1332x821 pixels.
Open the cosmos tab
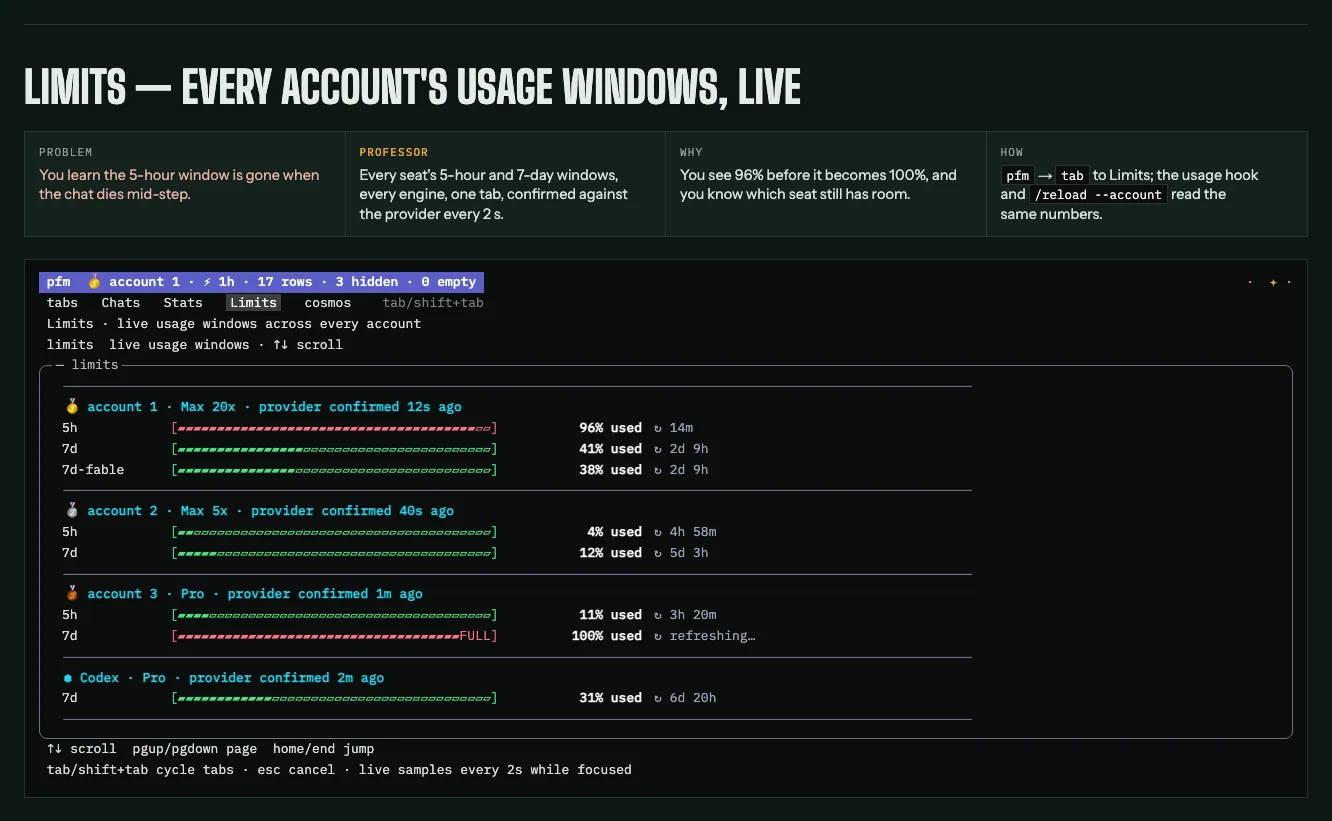[x=328, y=303]
